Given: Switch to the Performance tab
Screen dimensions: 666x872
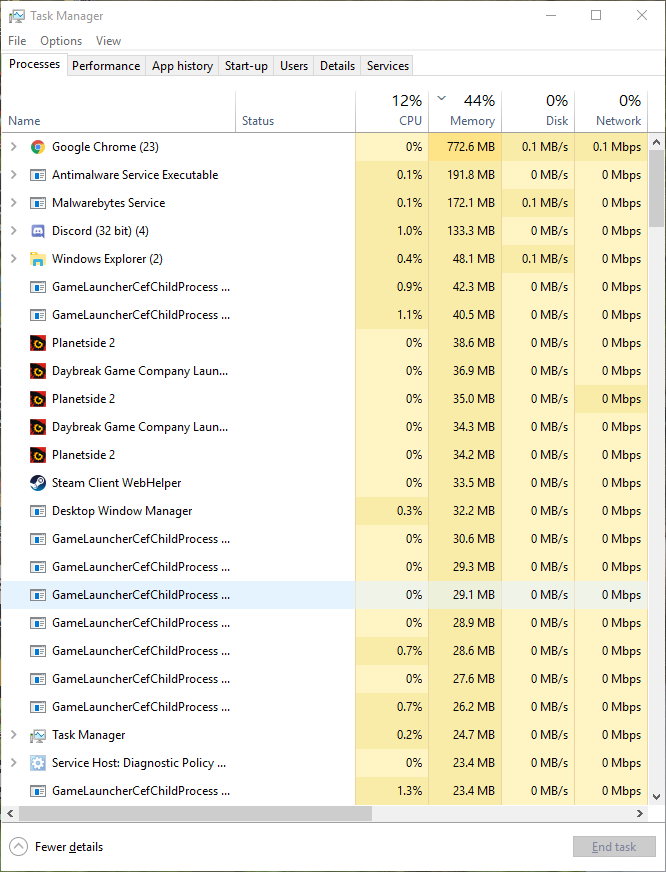Looking at the screenshot, I should [106, 66].
